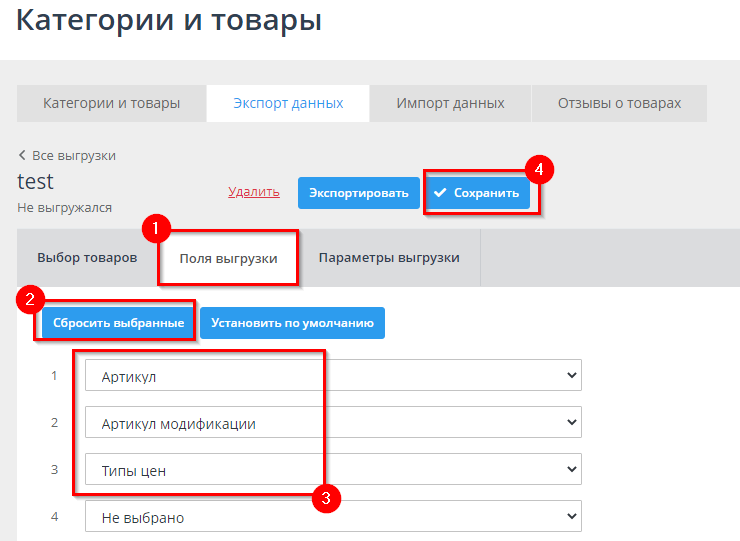This screenshot has width=740, height=541.
Task: Open the Артикул модификации dropdown
Action: 333,423
